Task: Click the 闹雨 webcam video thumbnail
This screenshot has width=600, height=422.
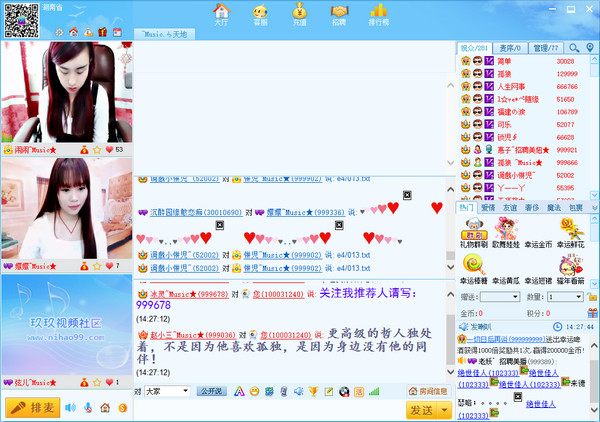Action: pos(65,92)
